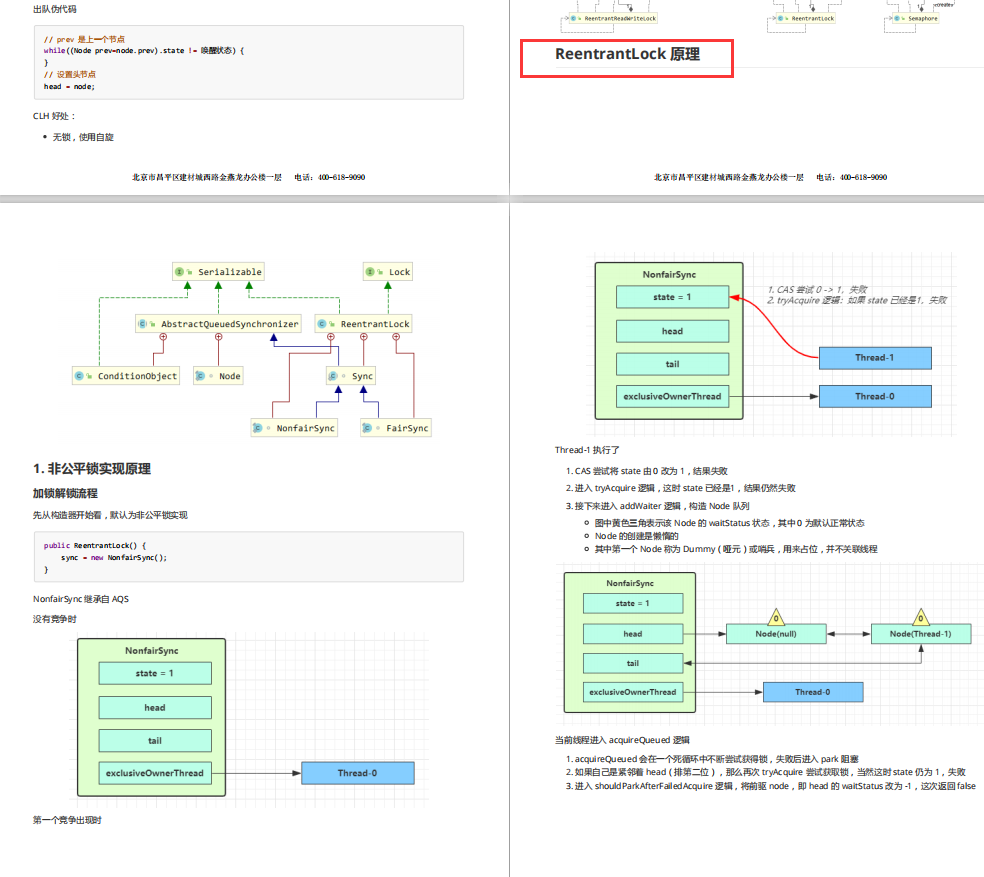Screen dimensions: 984x877
Task: Click the interface icon beside Lock
Action: tap(370, 272)
